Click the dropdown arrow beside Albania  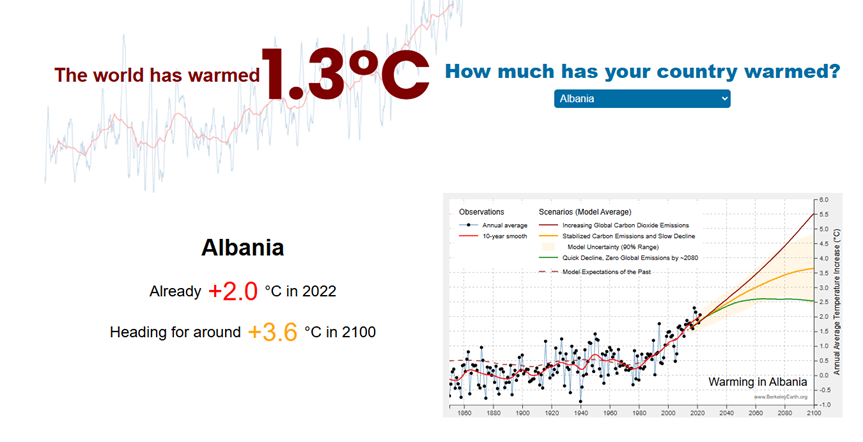[x=723, y=99]
